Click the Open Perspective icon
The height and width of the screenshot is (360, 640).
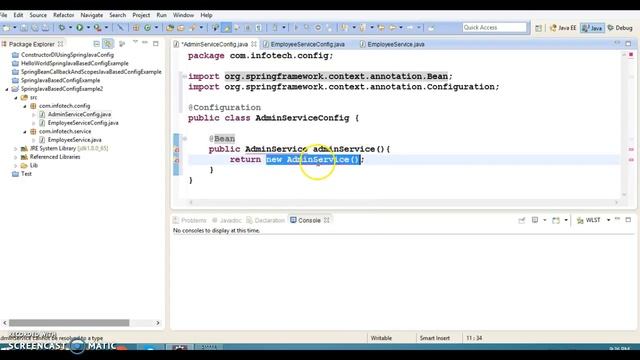pyautogui.click(x=539, y=28)
